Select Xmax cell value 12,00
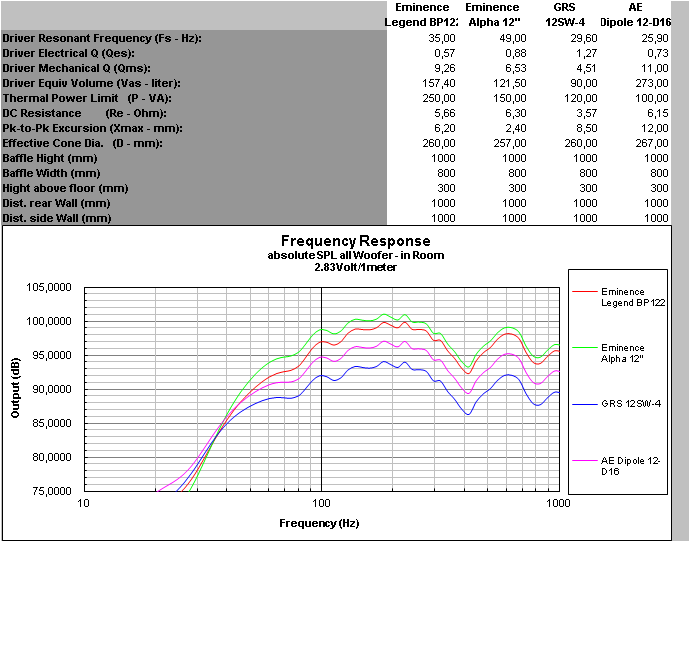Viewport: 689px width, 668px height. click(x=655, y=128)
